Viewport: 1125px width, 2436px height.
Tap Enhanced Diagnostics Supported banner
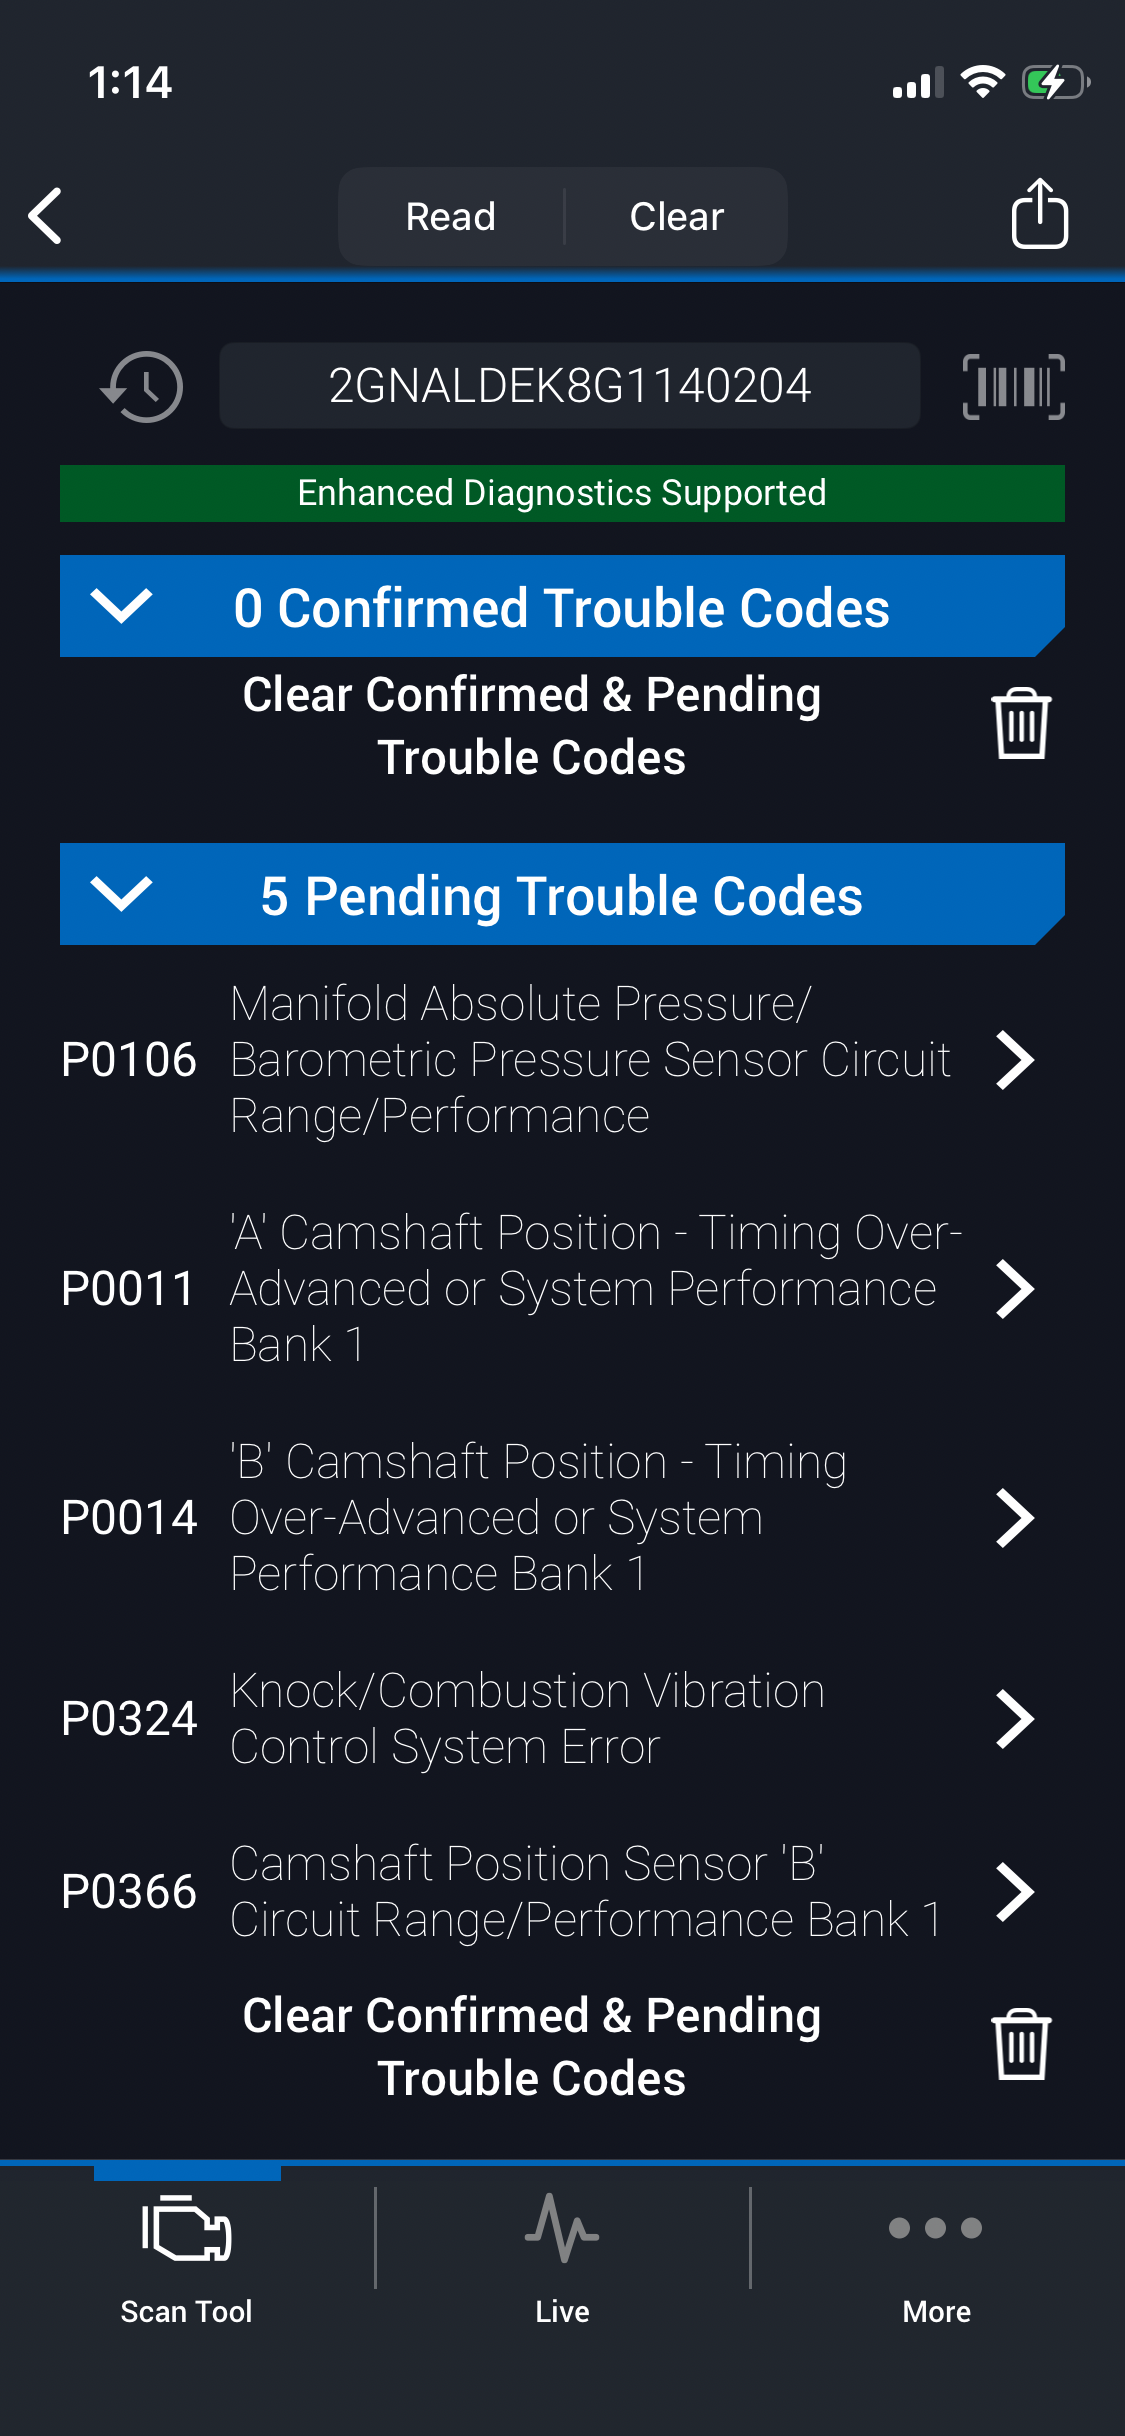point(562,493)
